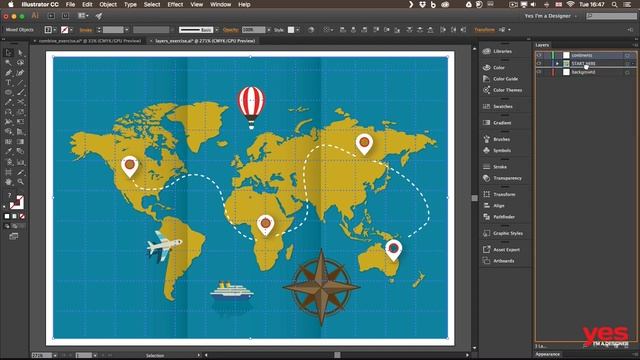Screen dimensions: 640x360
Task: Select the Layers panel tab
Action: (542, 45)
